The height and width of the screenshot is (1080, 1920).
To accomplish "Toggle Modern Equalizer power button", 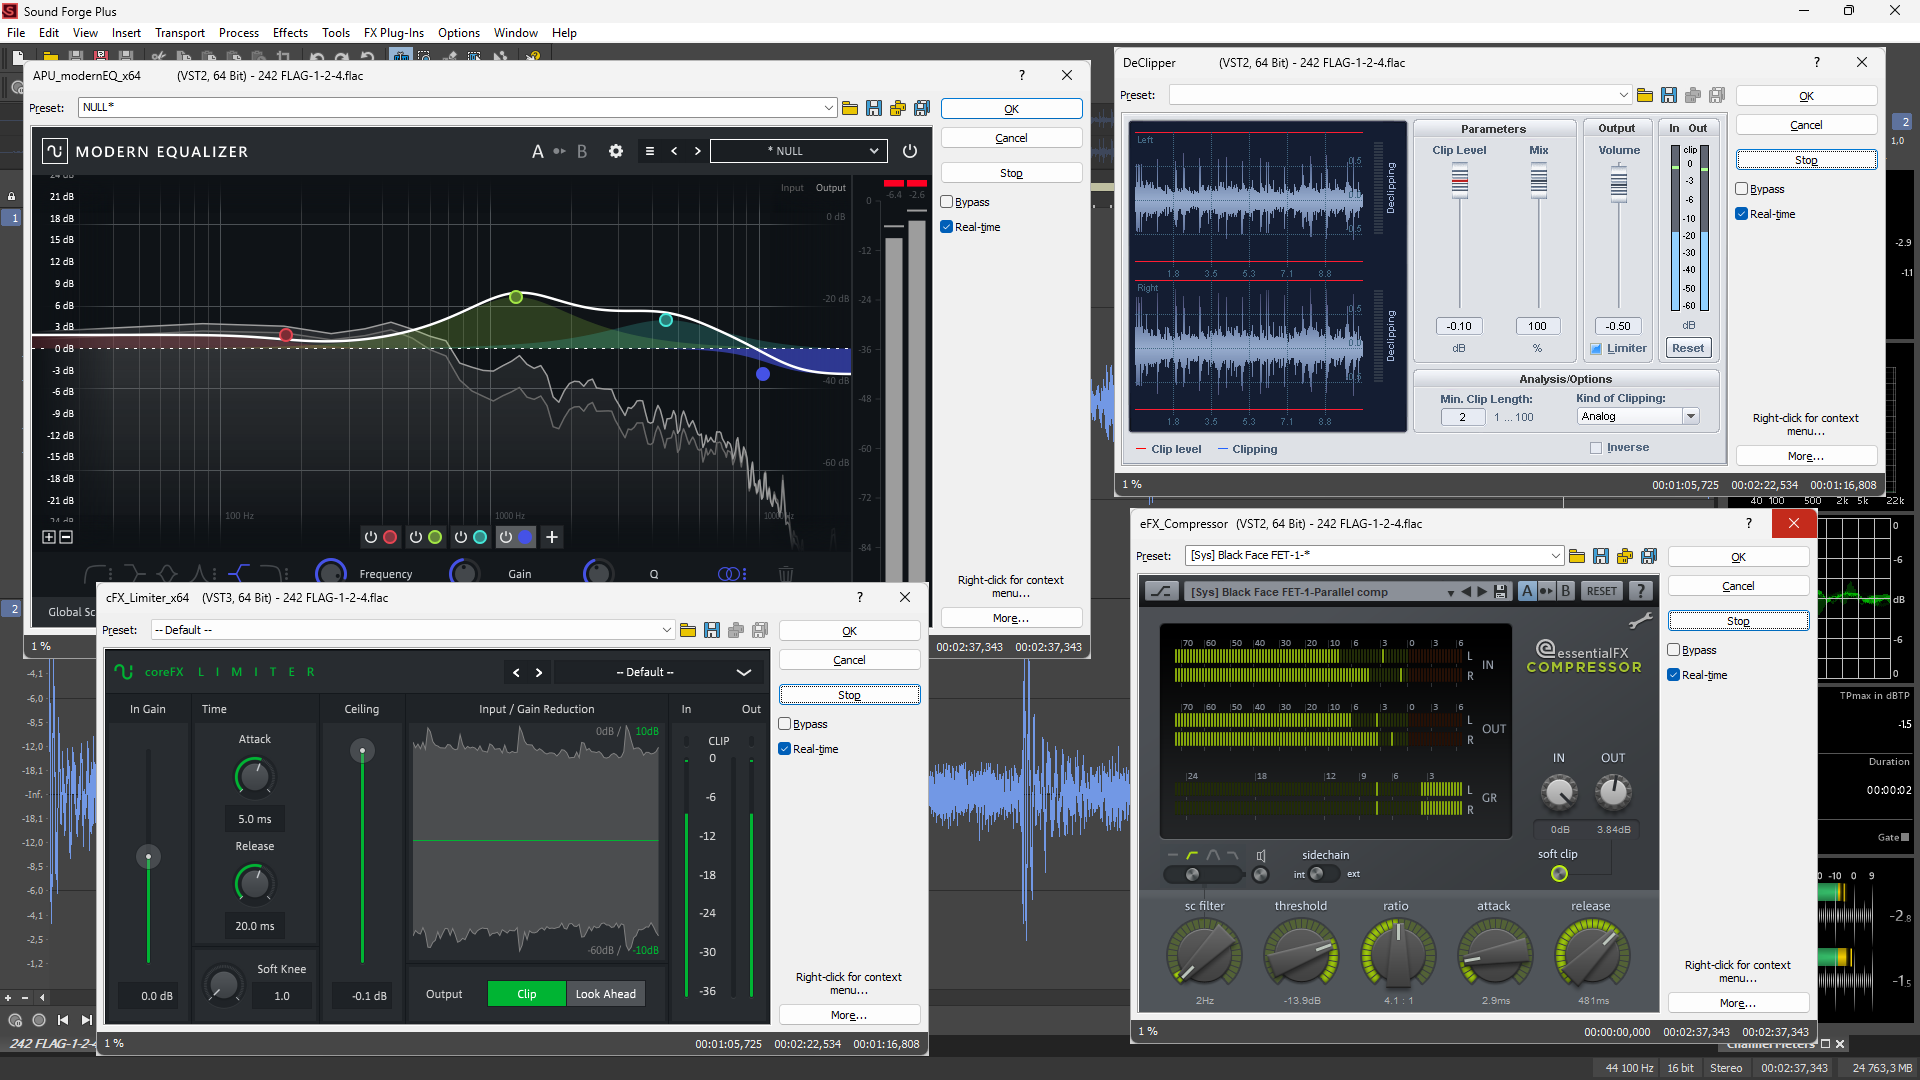I will [910, 151].
